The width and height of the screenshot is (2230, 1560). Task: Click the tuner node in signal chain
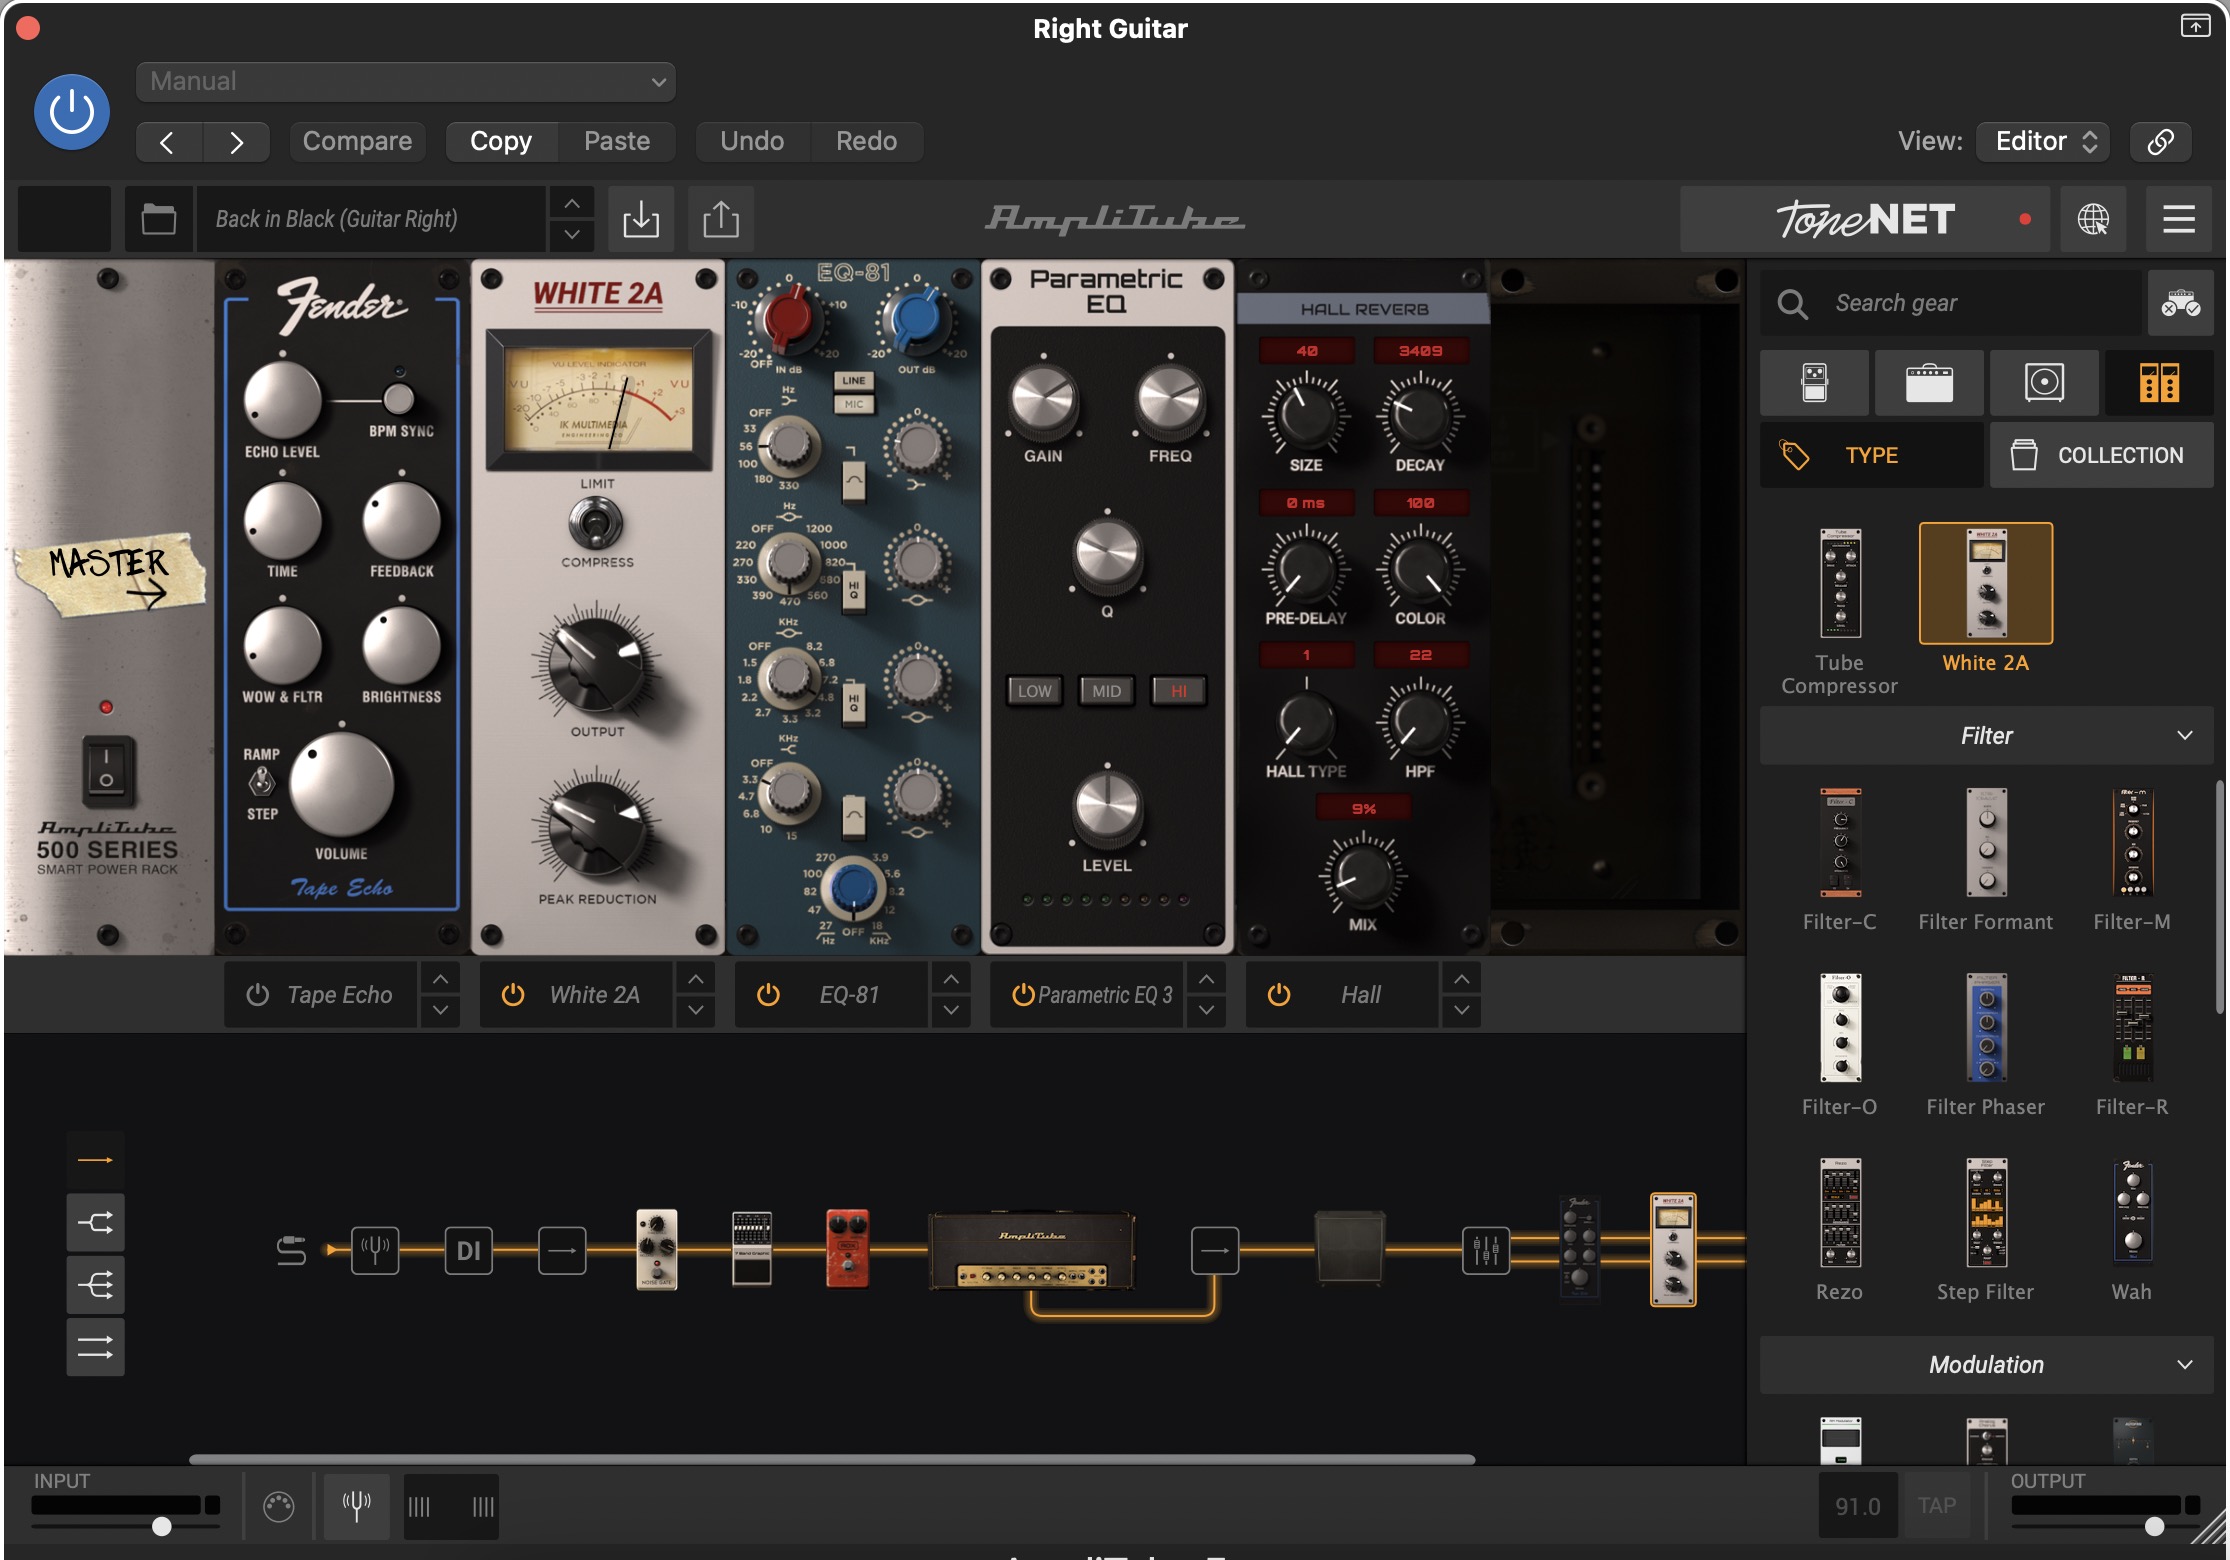(375, 1250)
